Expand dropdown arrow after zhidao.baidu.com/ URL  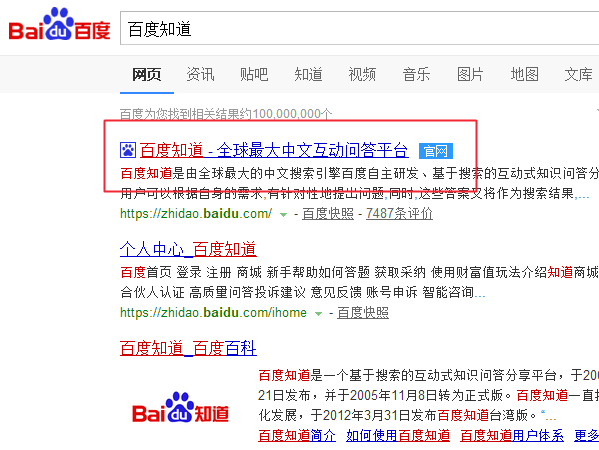click(x=283, y=214)
